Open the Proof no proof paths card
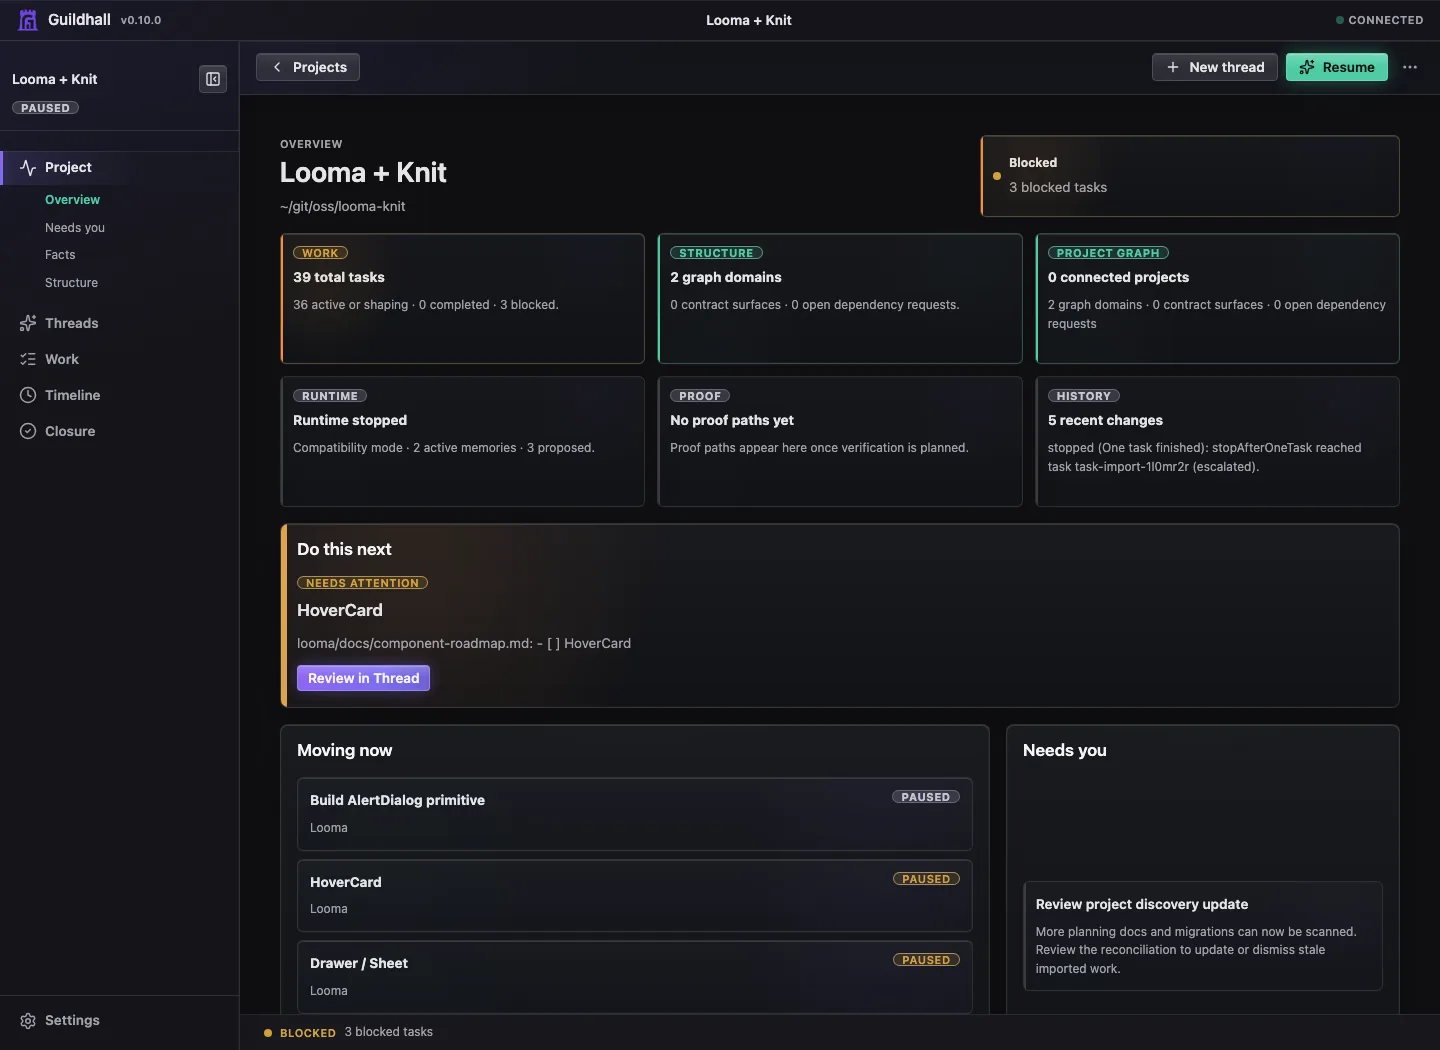The height and width of the screenshot is (1050, 1440). [x=840, y=441]
